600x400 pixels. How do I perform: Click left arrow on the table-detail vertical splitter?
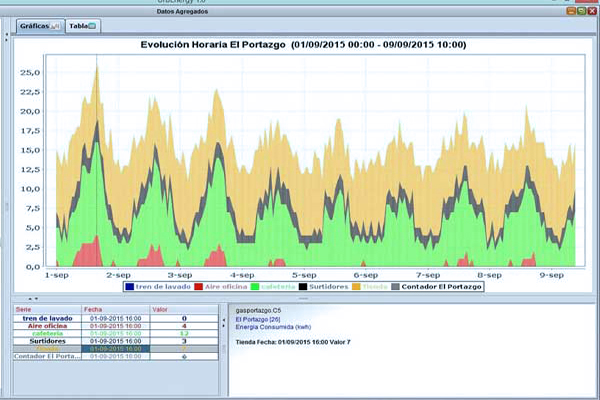[223, 320]
